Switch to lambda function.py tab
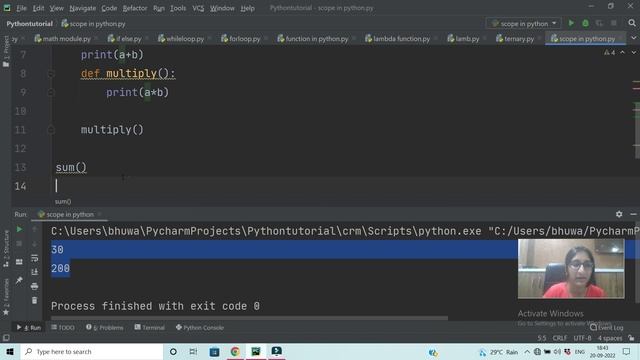The width and height of the screenshot is (640, 360). 401,39
